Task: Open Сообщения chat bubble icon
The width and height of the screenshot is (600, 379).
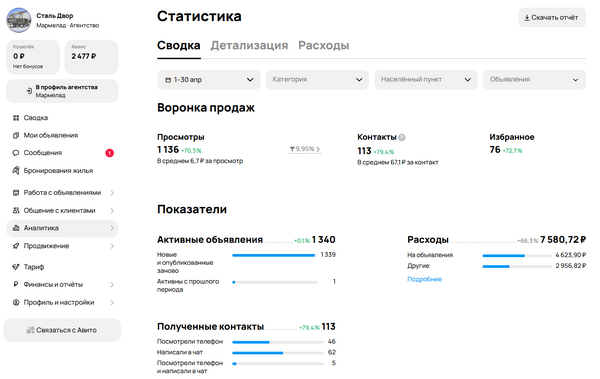Action: (16, 153)
